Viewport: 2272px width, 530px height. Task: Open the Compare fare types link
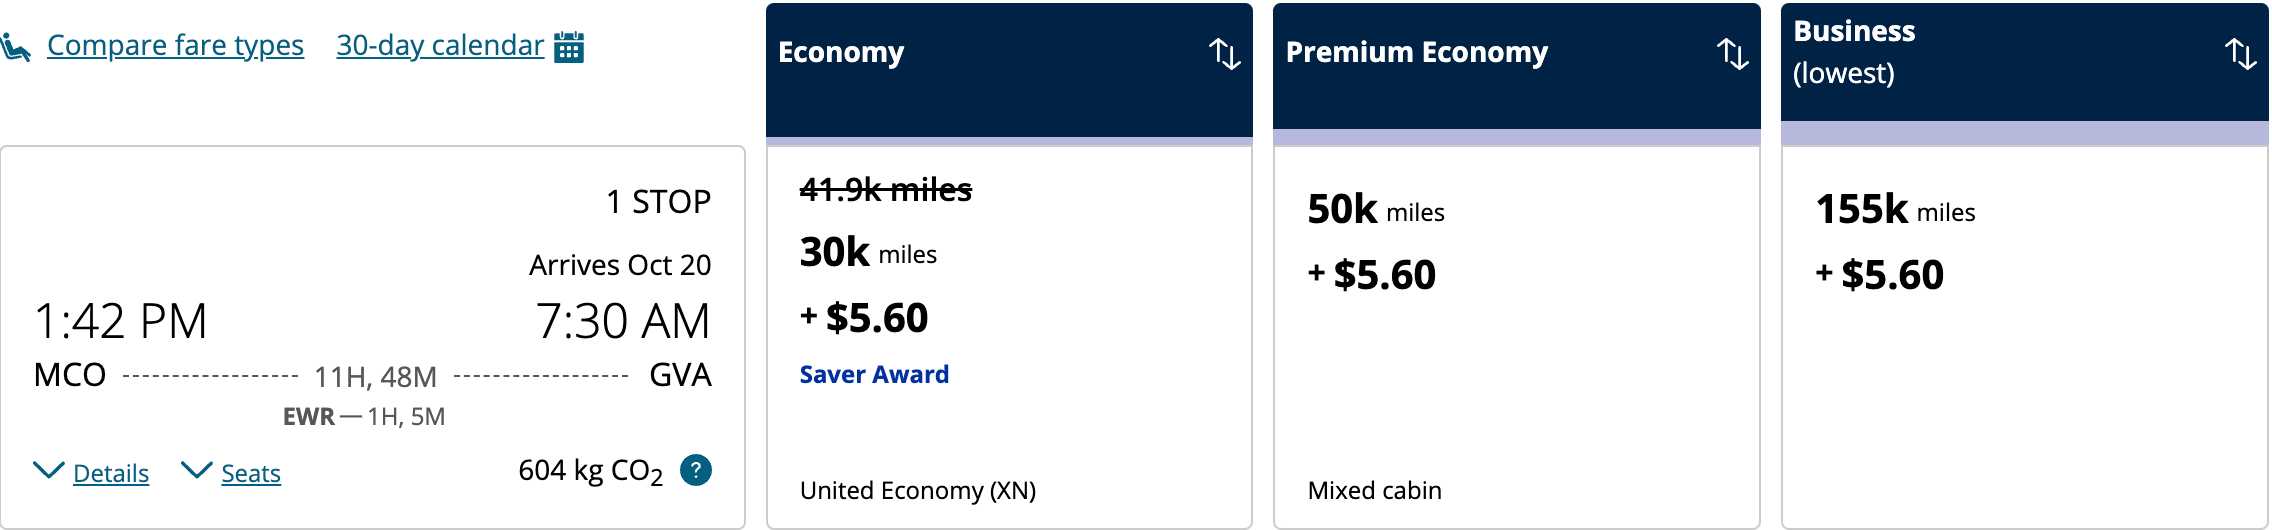click(175, 46)
